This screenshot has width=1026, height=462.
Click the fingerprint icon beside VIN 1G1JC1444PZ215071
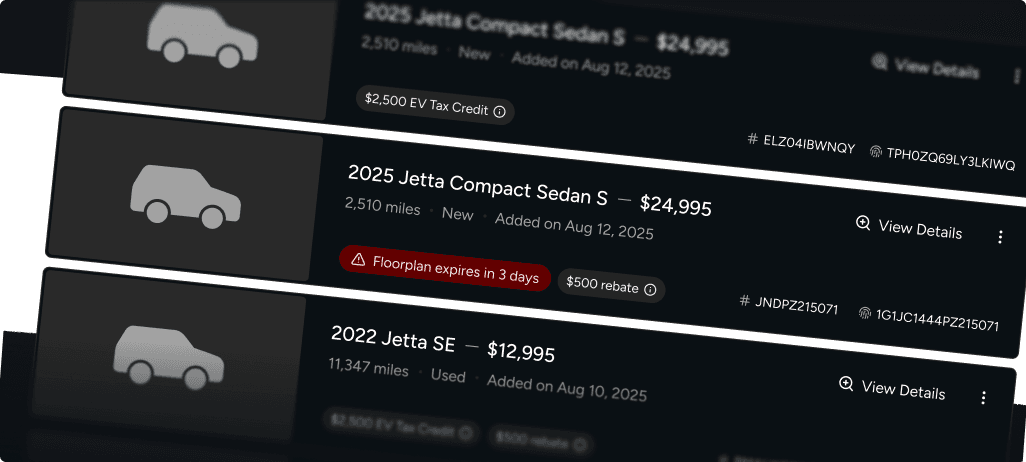click(864, 313)
